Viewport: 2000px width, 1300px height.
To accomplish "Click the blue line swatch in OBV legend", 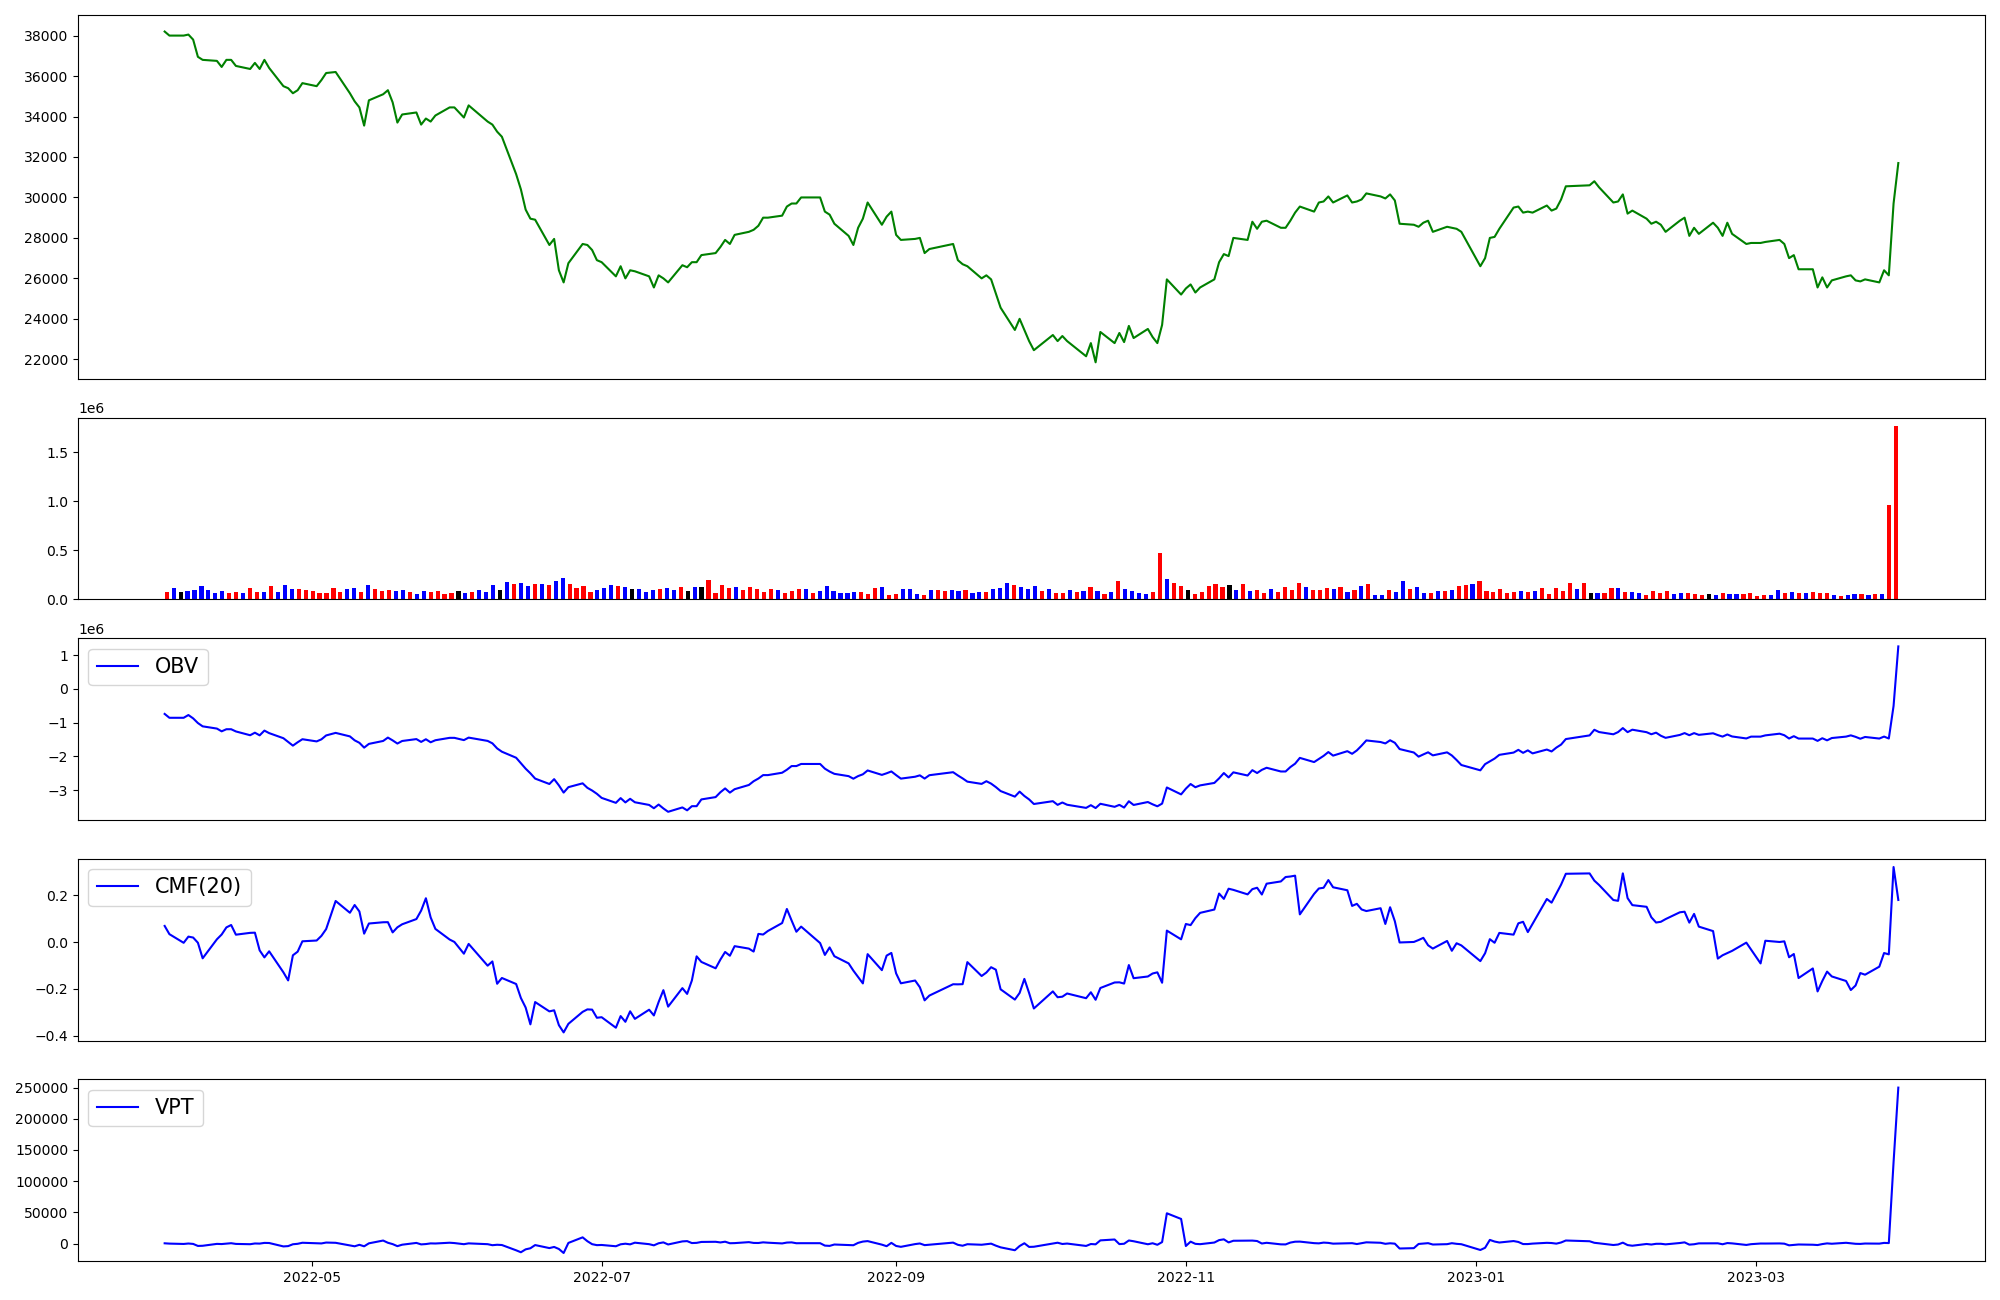I will [x=117, y=667].
